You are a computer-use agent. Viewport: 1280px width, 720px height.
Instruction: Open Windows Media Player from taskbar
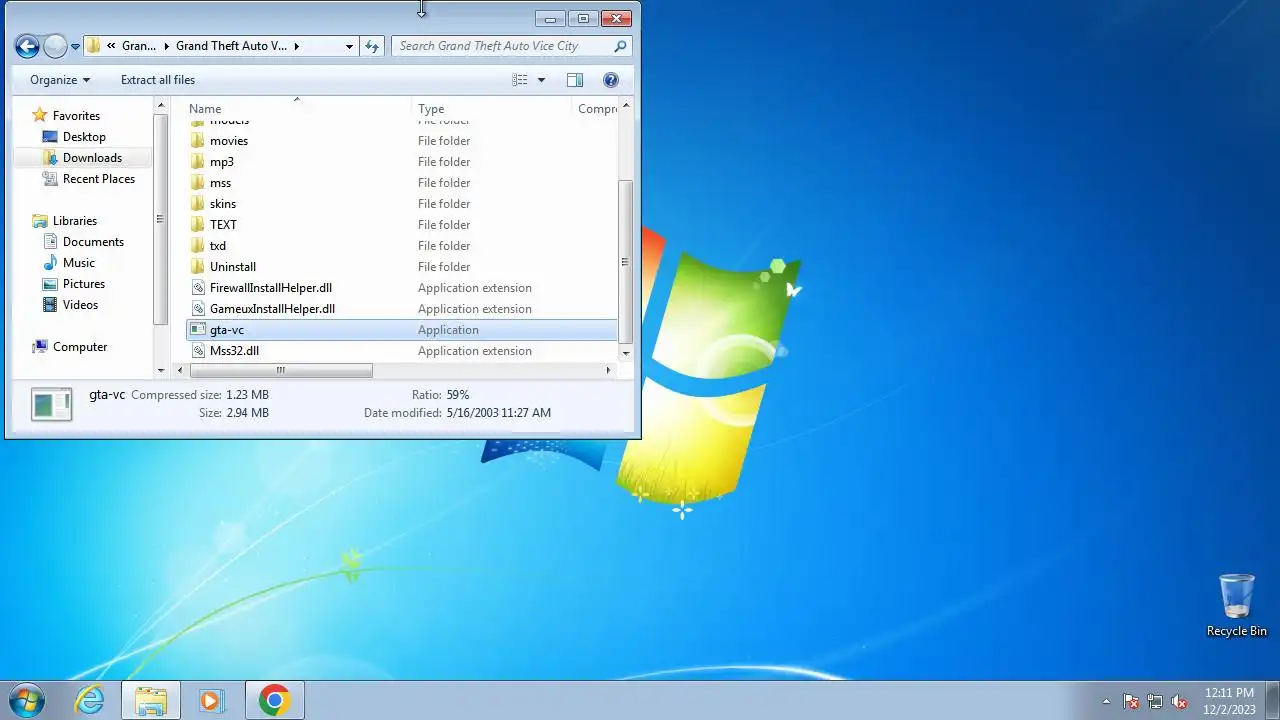[211, 700]
